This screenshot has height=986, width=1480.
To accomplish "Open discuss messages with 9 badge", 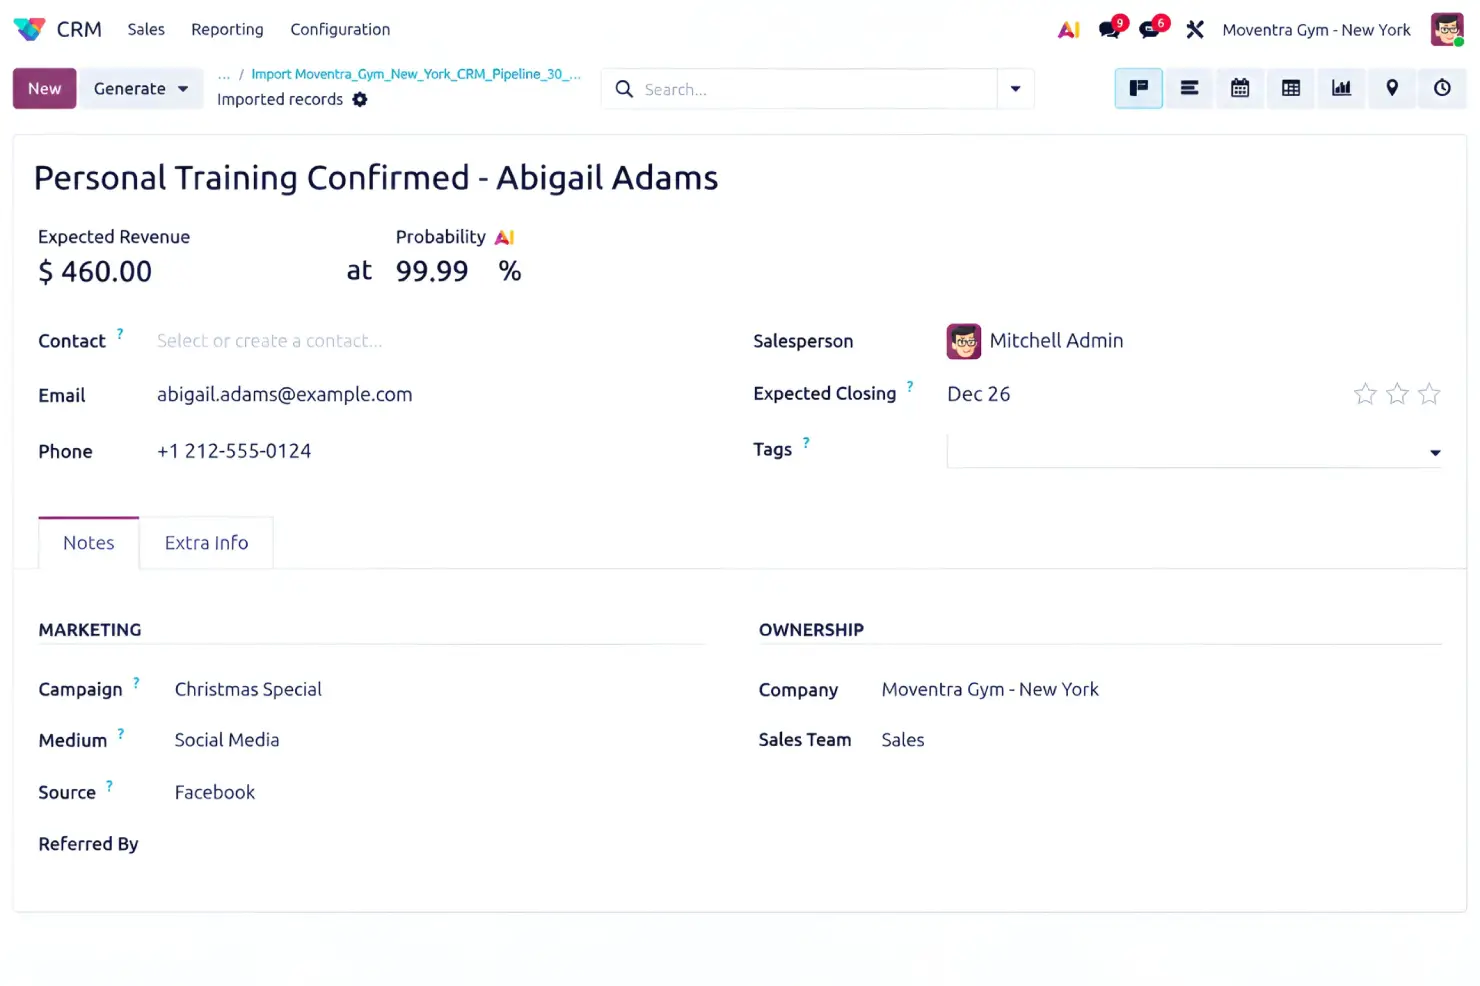I will click(x=1111, y=29).
